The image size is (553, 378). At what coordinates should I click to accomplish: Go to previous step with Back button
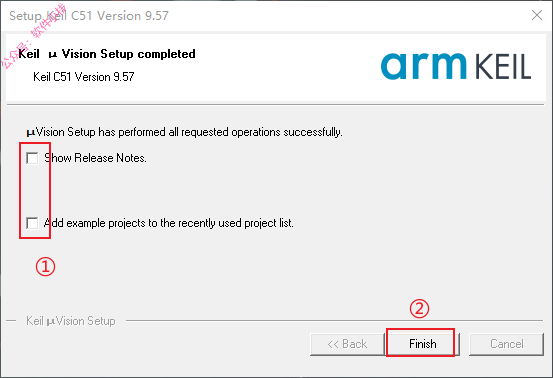347,344
